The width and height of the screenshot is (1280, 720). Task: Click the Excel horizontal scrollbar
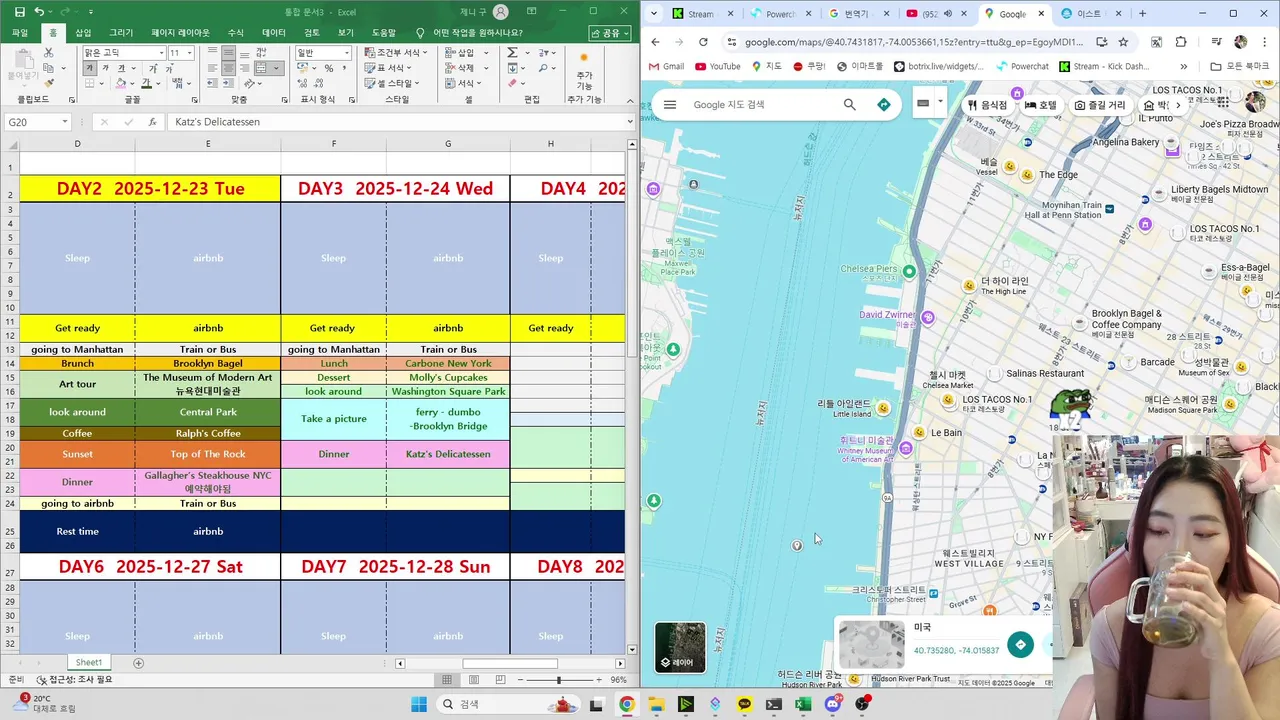[510, 664]
